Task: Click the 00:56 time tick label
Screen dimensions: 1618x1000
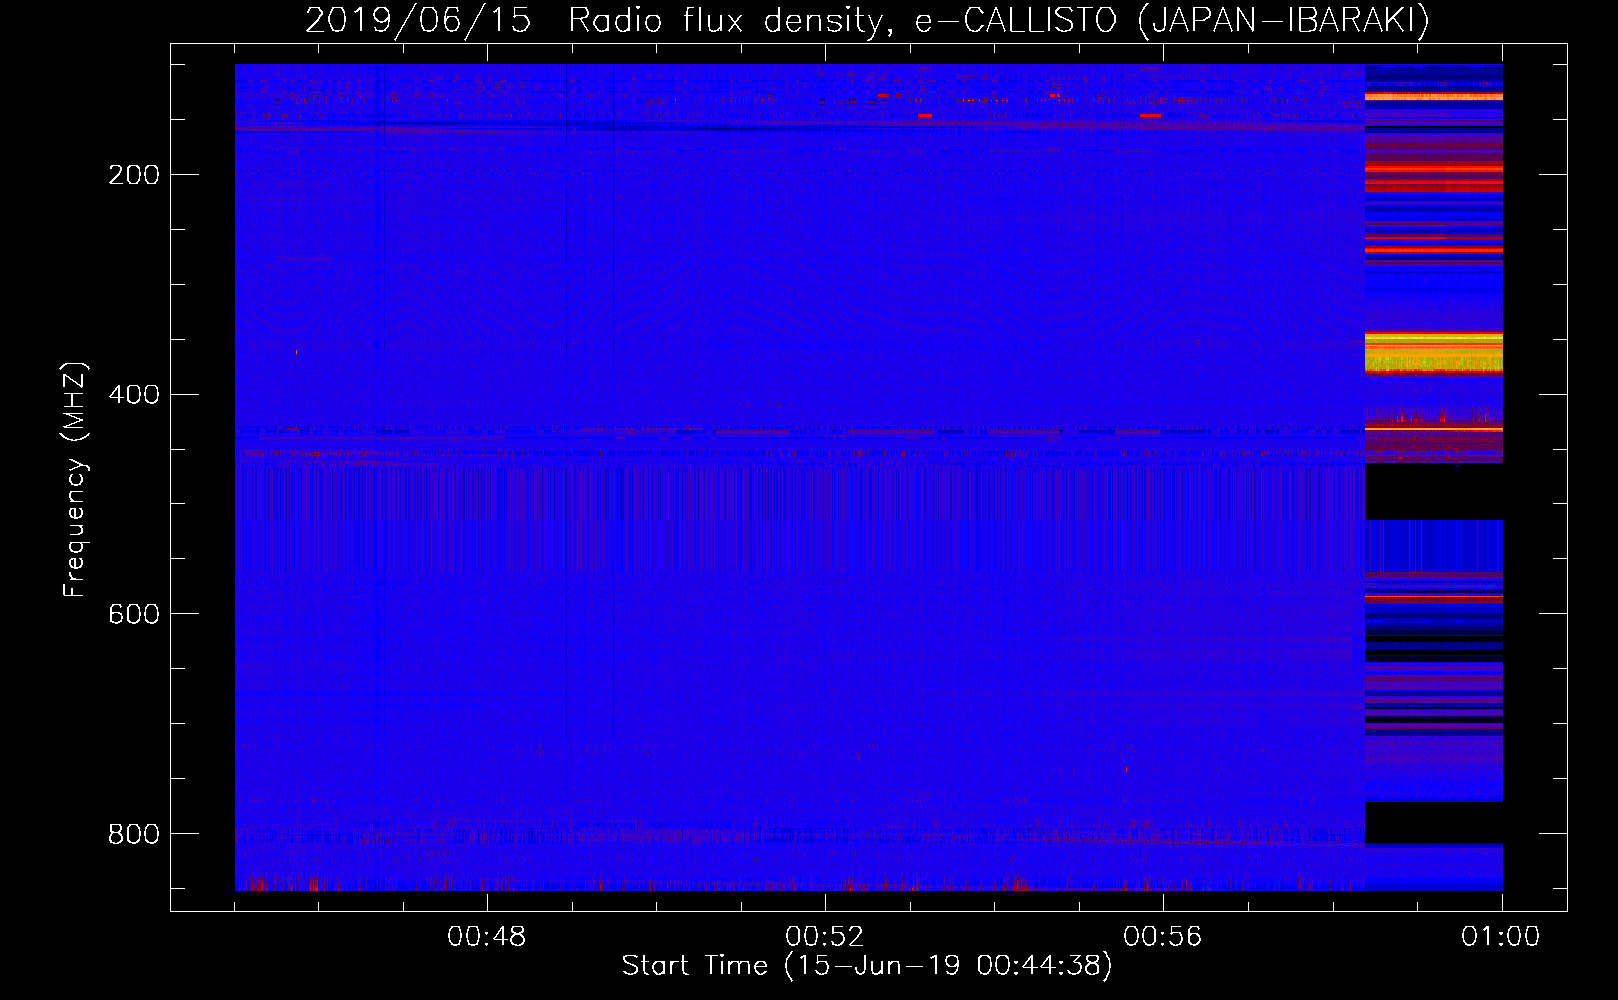Action: [1163, 936]
